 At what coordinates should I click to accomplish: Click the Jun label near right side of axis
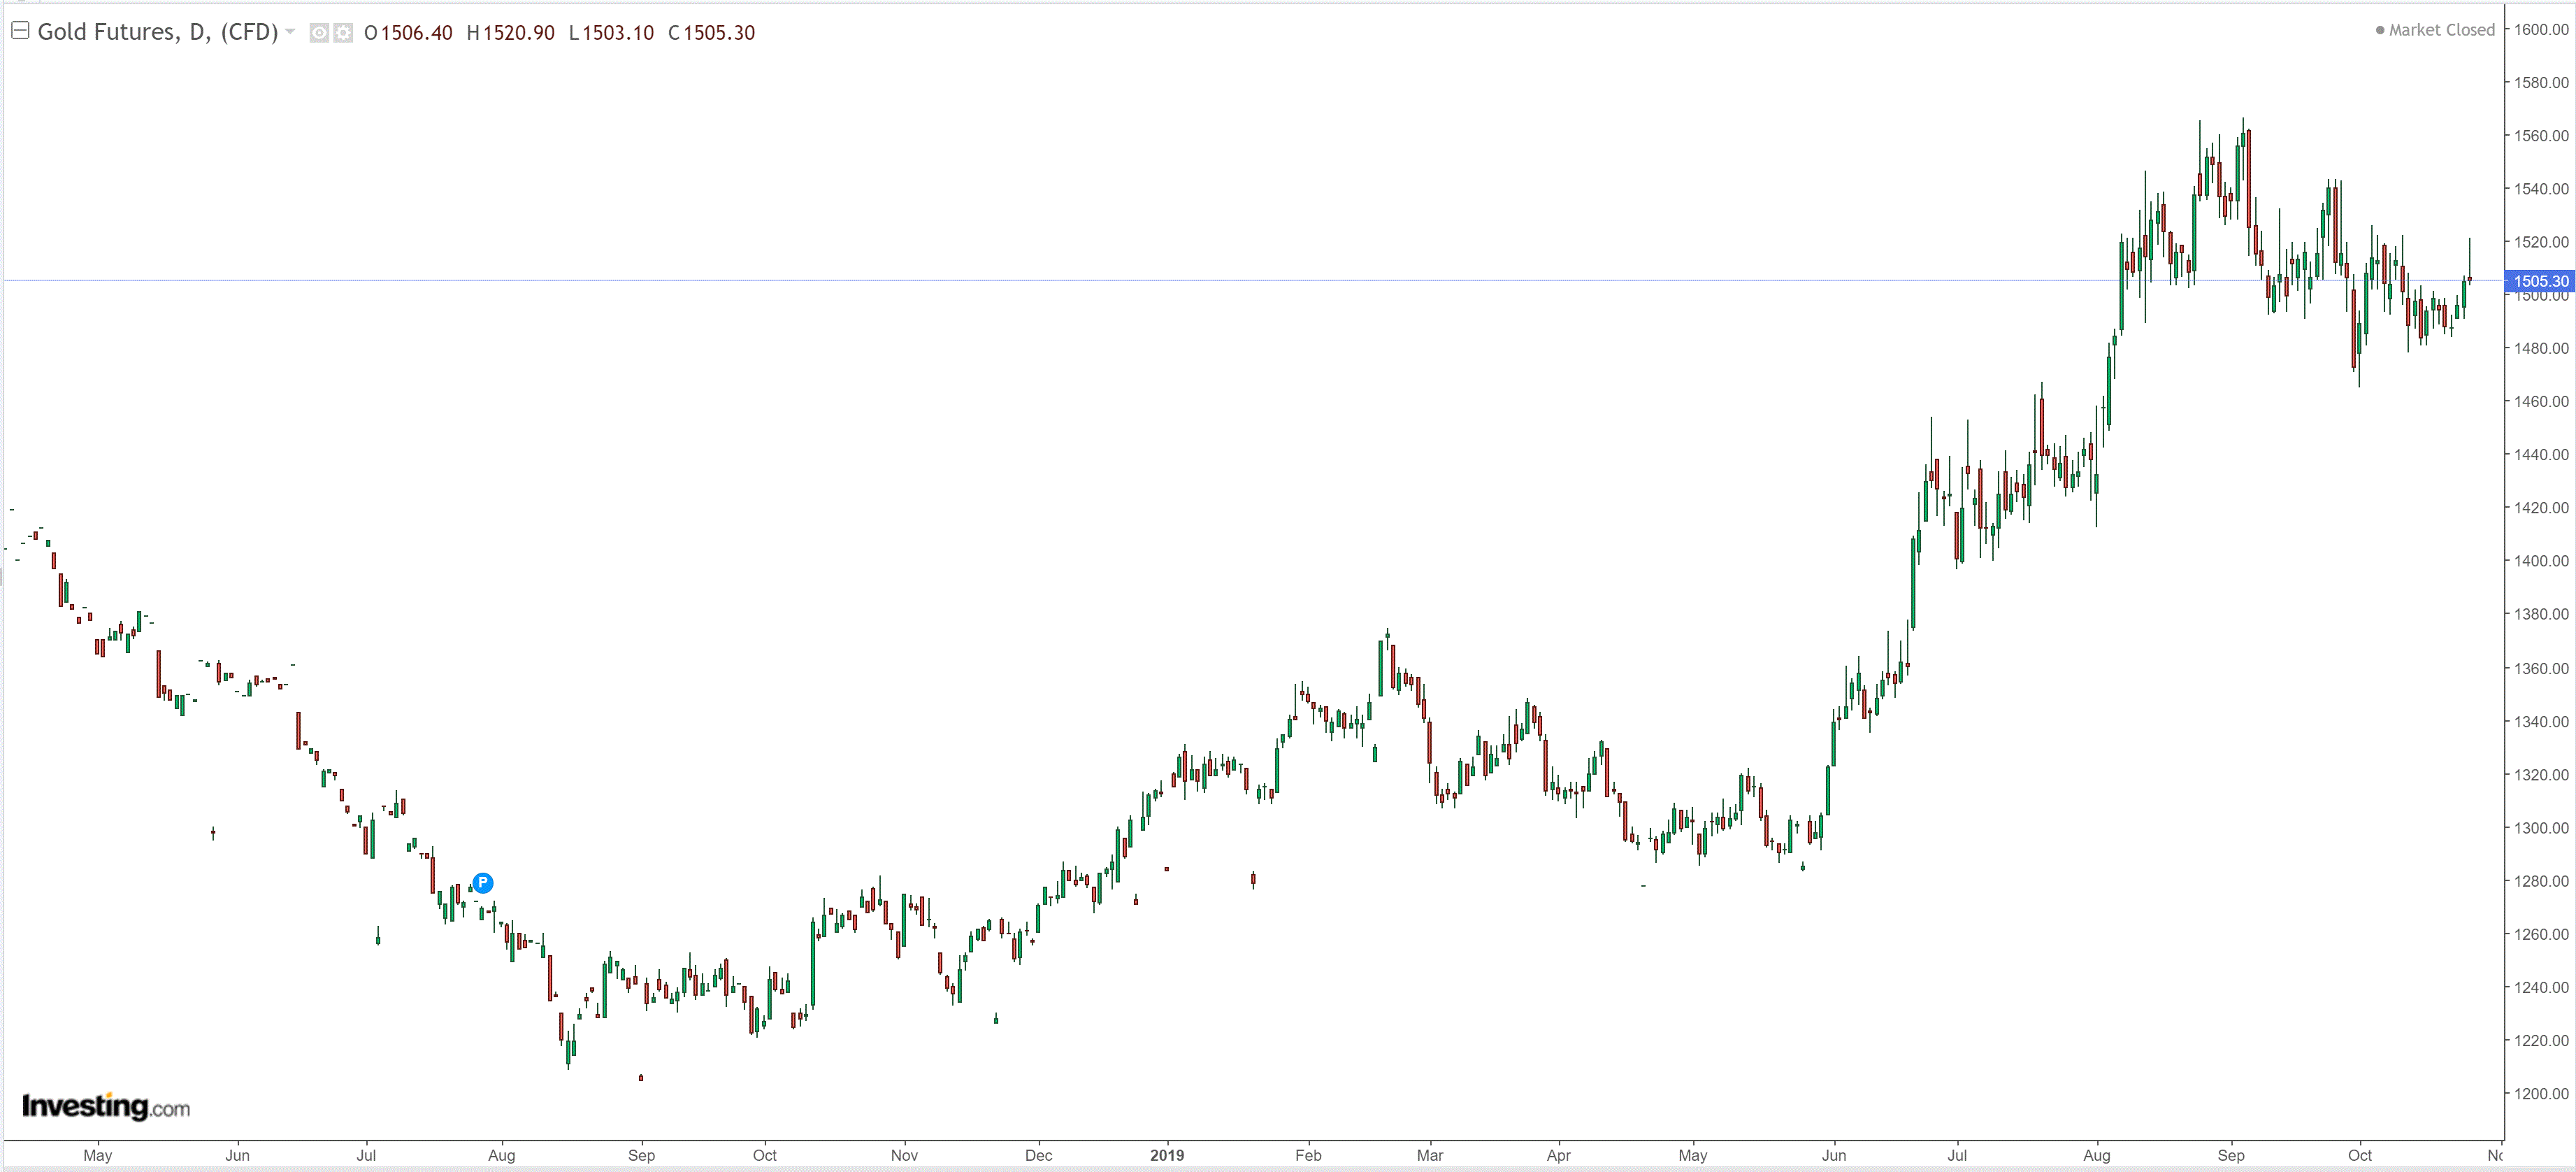(x=1833, y=1155)
